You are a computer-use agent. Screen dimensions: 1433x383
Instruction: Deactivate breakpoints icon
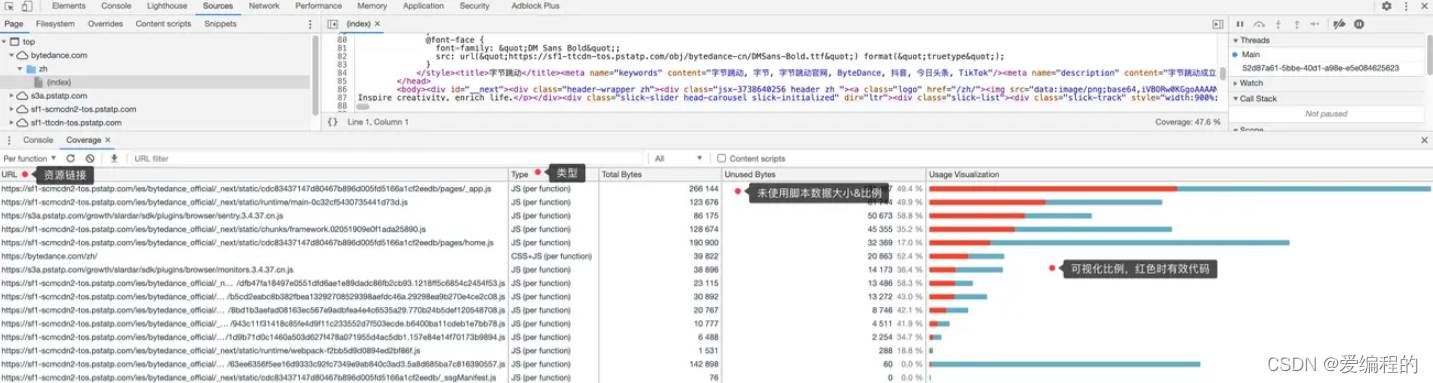[x=1339, y=23]
